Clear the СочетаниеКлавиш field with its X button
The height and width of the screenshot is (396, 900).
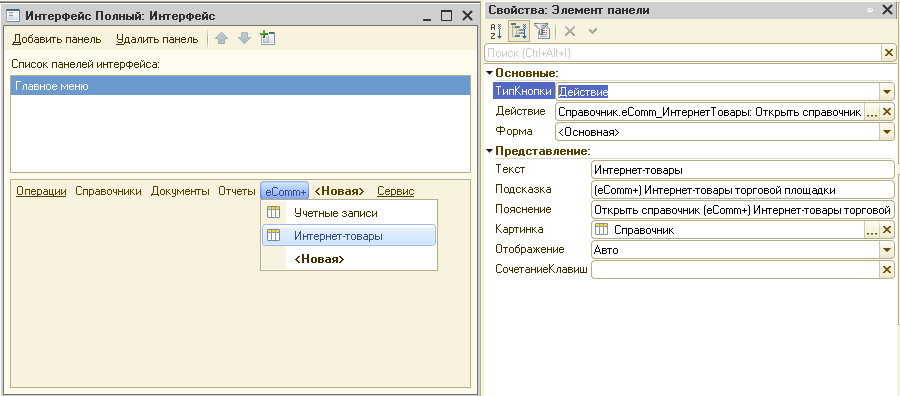coord(887,270)
